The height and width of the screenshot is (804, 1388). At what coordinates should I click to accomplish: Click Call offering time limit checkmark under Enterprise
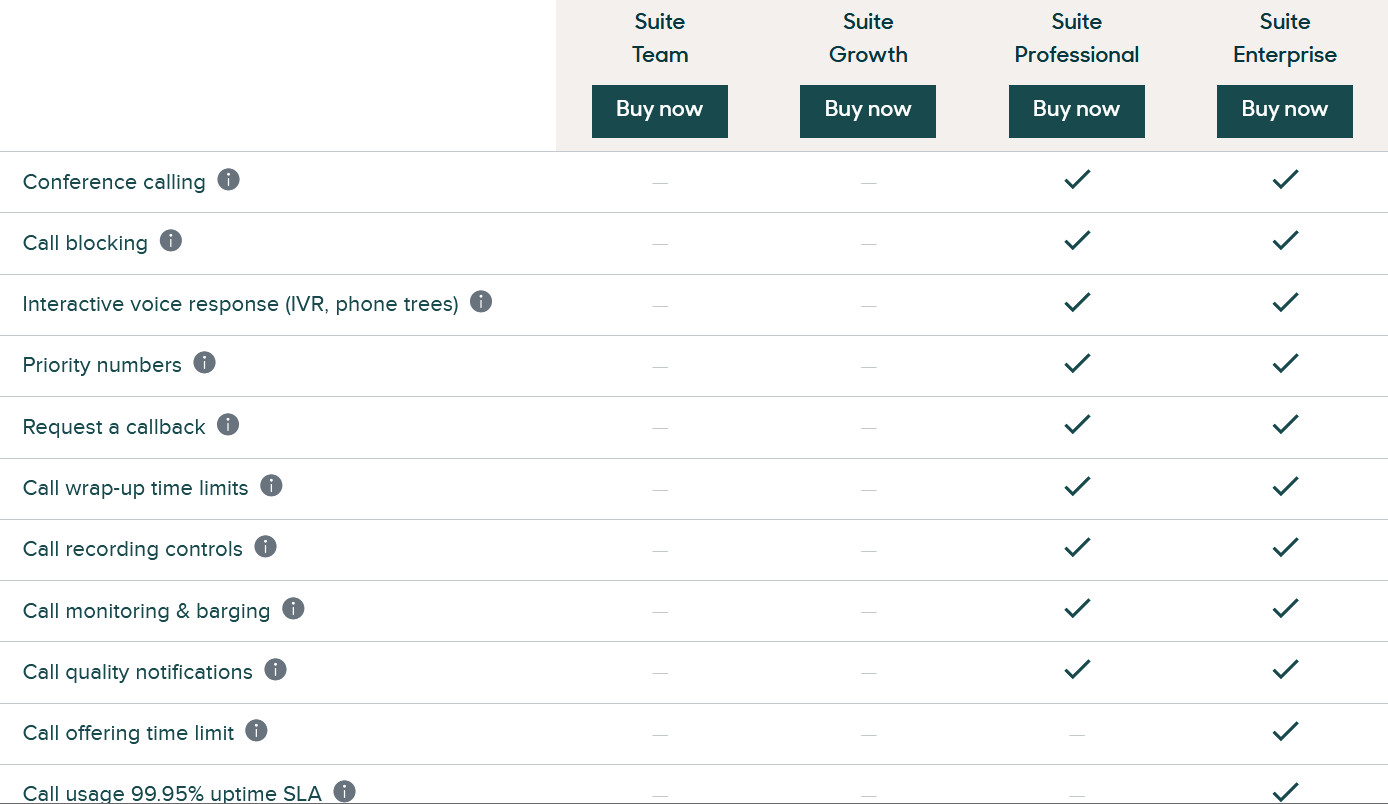pos(1285,732)
